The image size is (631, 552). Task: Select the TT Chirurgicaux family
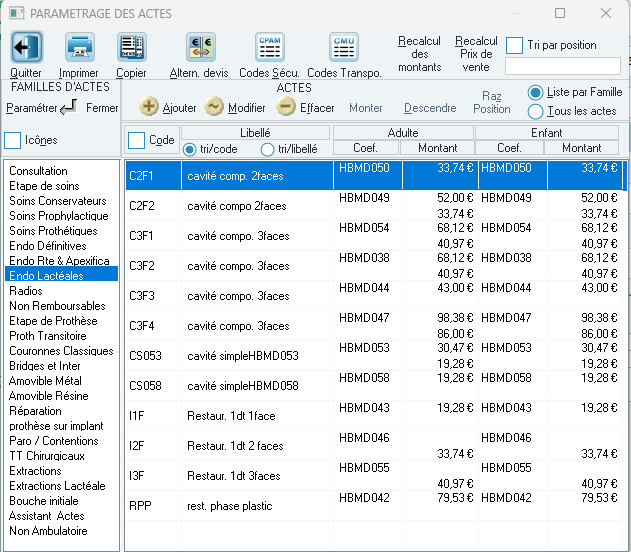(x=62, y=456)
